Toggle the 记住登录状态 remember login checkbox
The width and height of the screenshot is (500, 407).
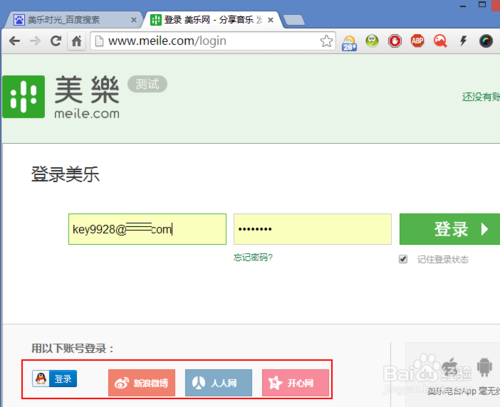[403, 259]
